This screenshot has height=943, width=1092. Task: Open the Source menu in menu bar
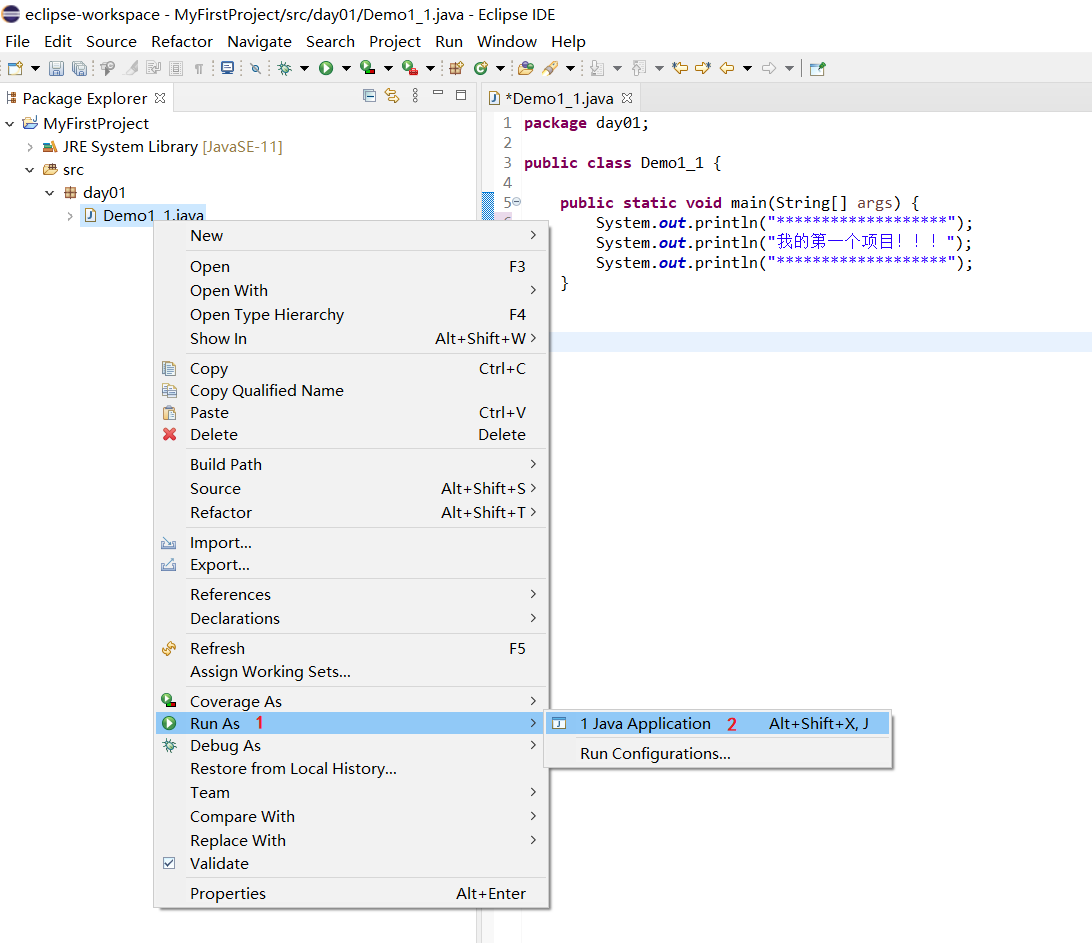click(111, 42)
